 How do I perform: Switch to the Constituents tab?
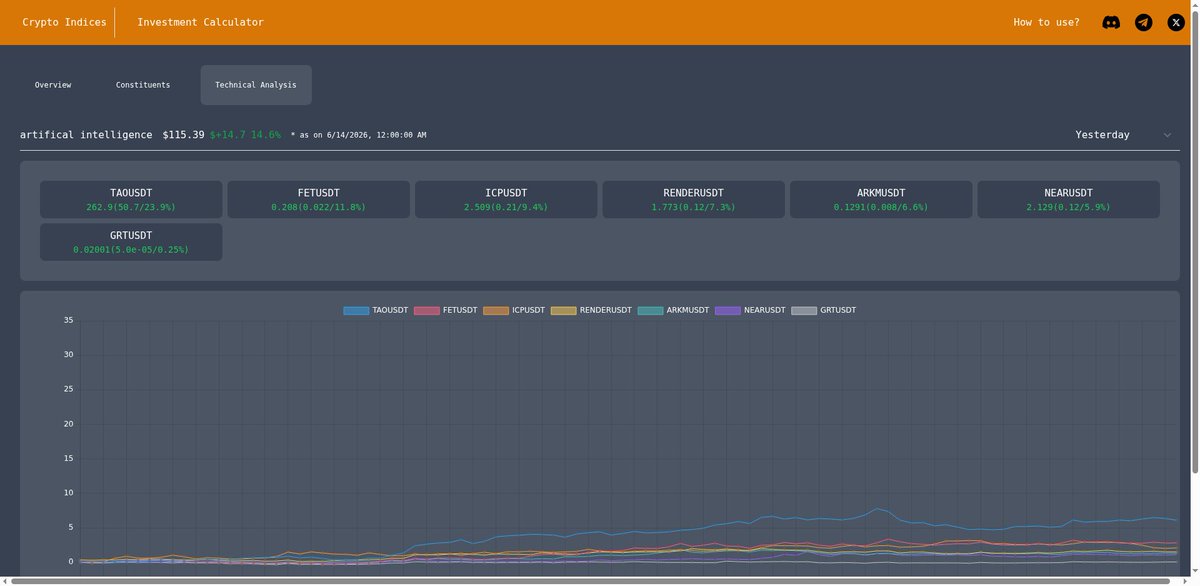click(x=143, y=85)
